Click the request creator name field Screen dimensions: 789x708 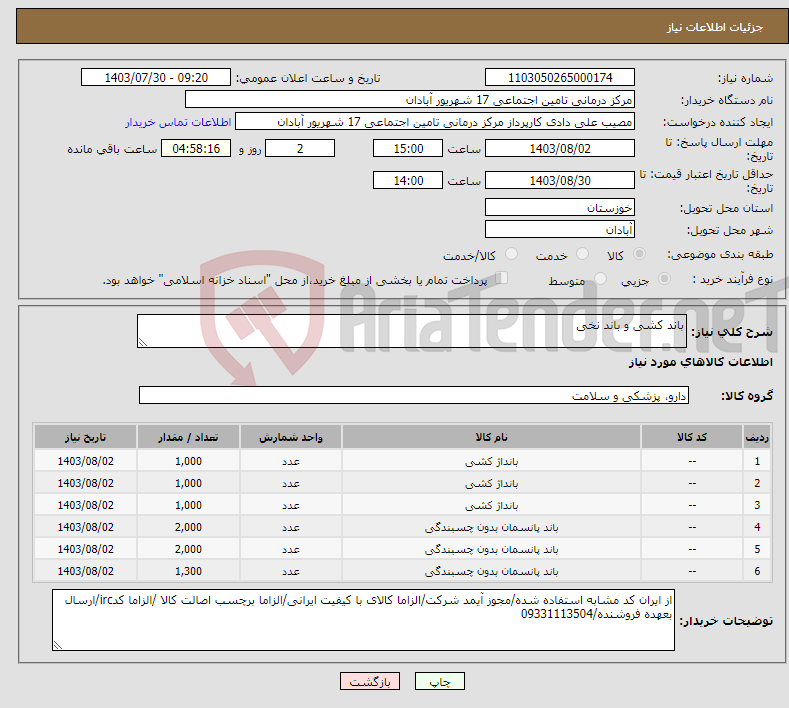pyautogui.click(x=435, y=122)
